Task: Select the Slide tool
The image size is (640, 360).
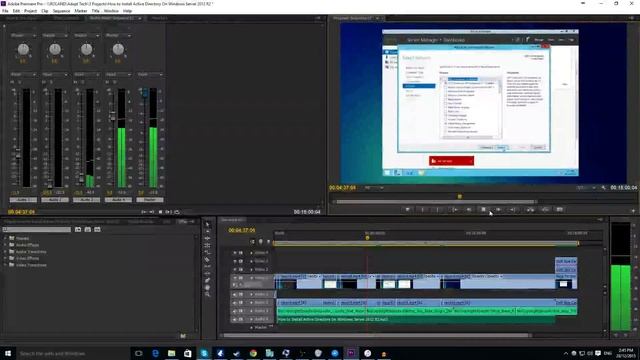Action: [x=207, y=273]
